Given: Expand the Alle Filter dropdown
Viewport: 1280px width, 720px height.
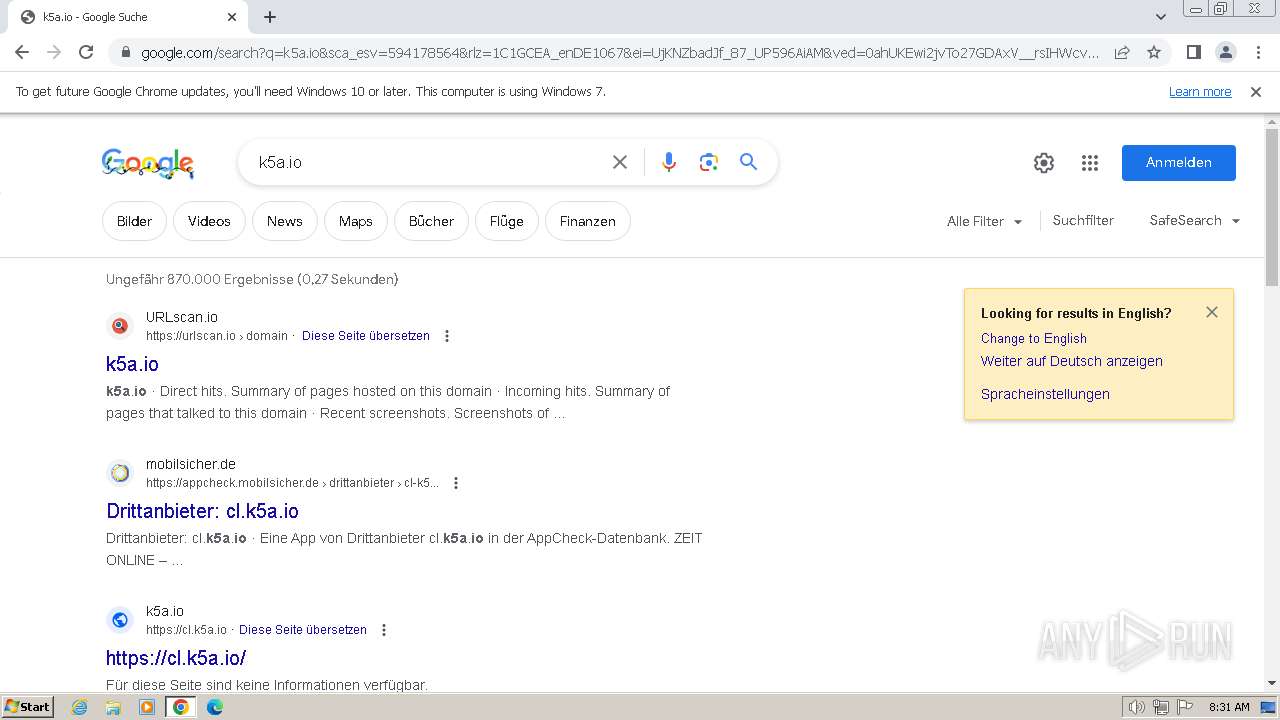Looking at the screenshot, I should [985, 221].
